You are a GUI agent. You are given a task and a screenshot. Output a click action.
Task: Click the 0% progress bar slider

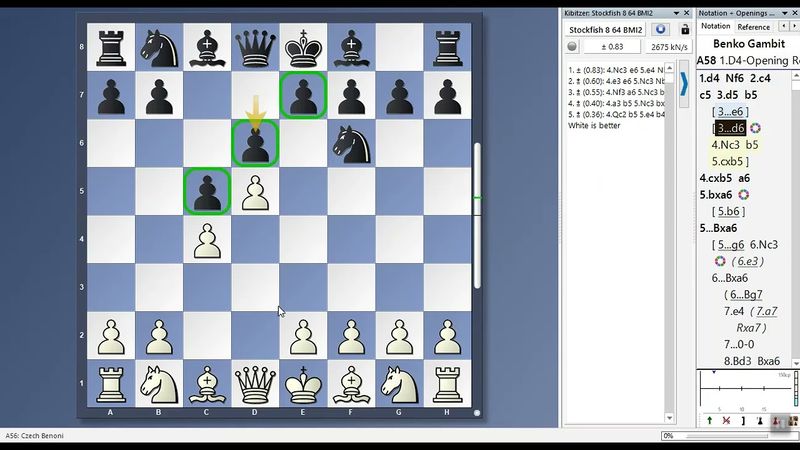pyautogui.click(x=728, y=436)
